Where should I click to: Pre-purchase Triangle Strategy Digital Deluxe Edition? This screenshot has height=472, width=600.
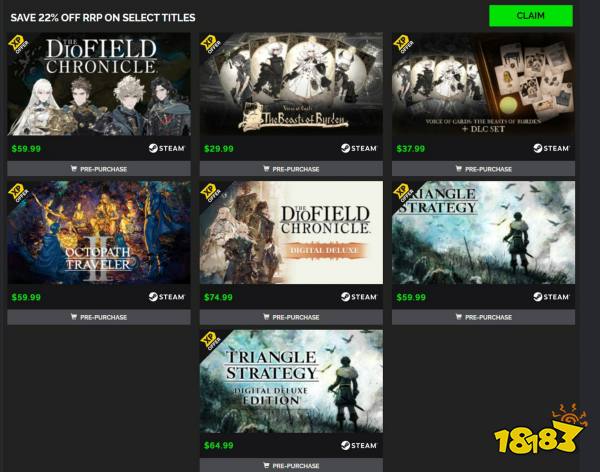(291, 465)
